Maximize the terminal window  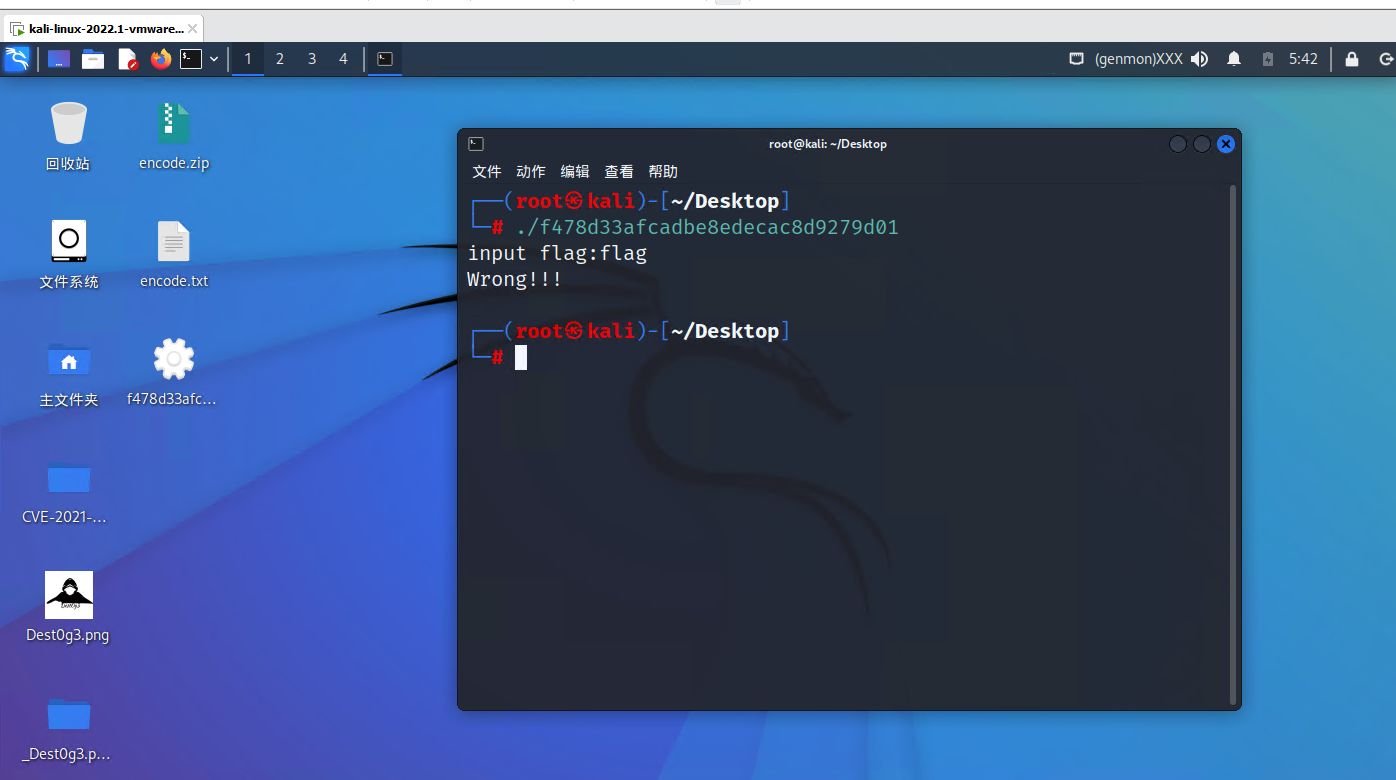[x=1202, y=144]
